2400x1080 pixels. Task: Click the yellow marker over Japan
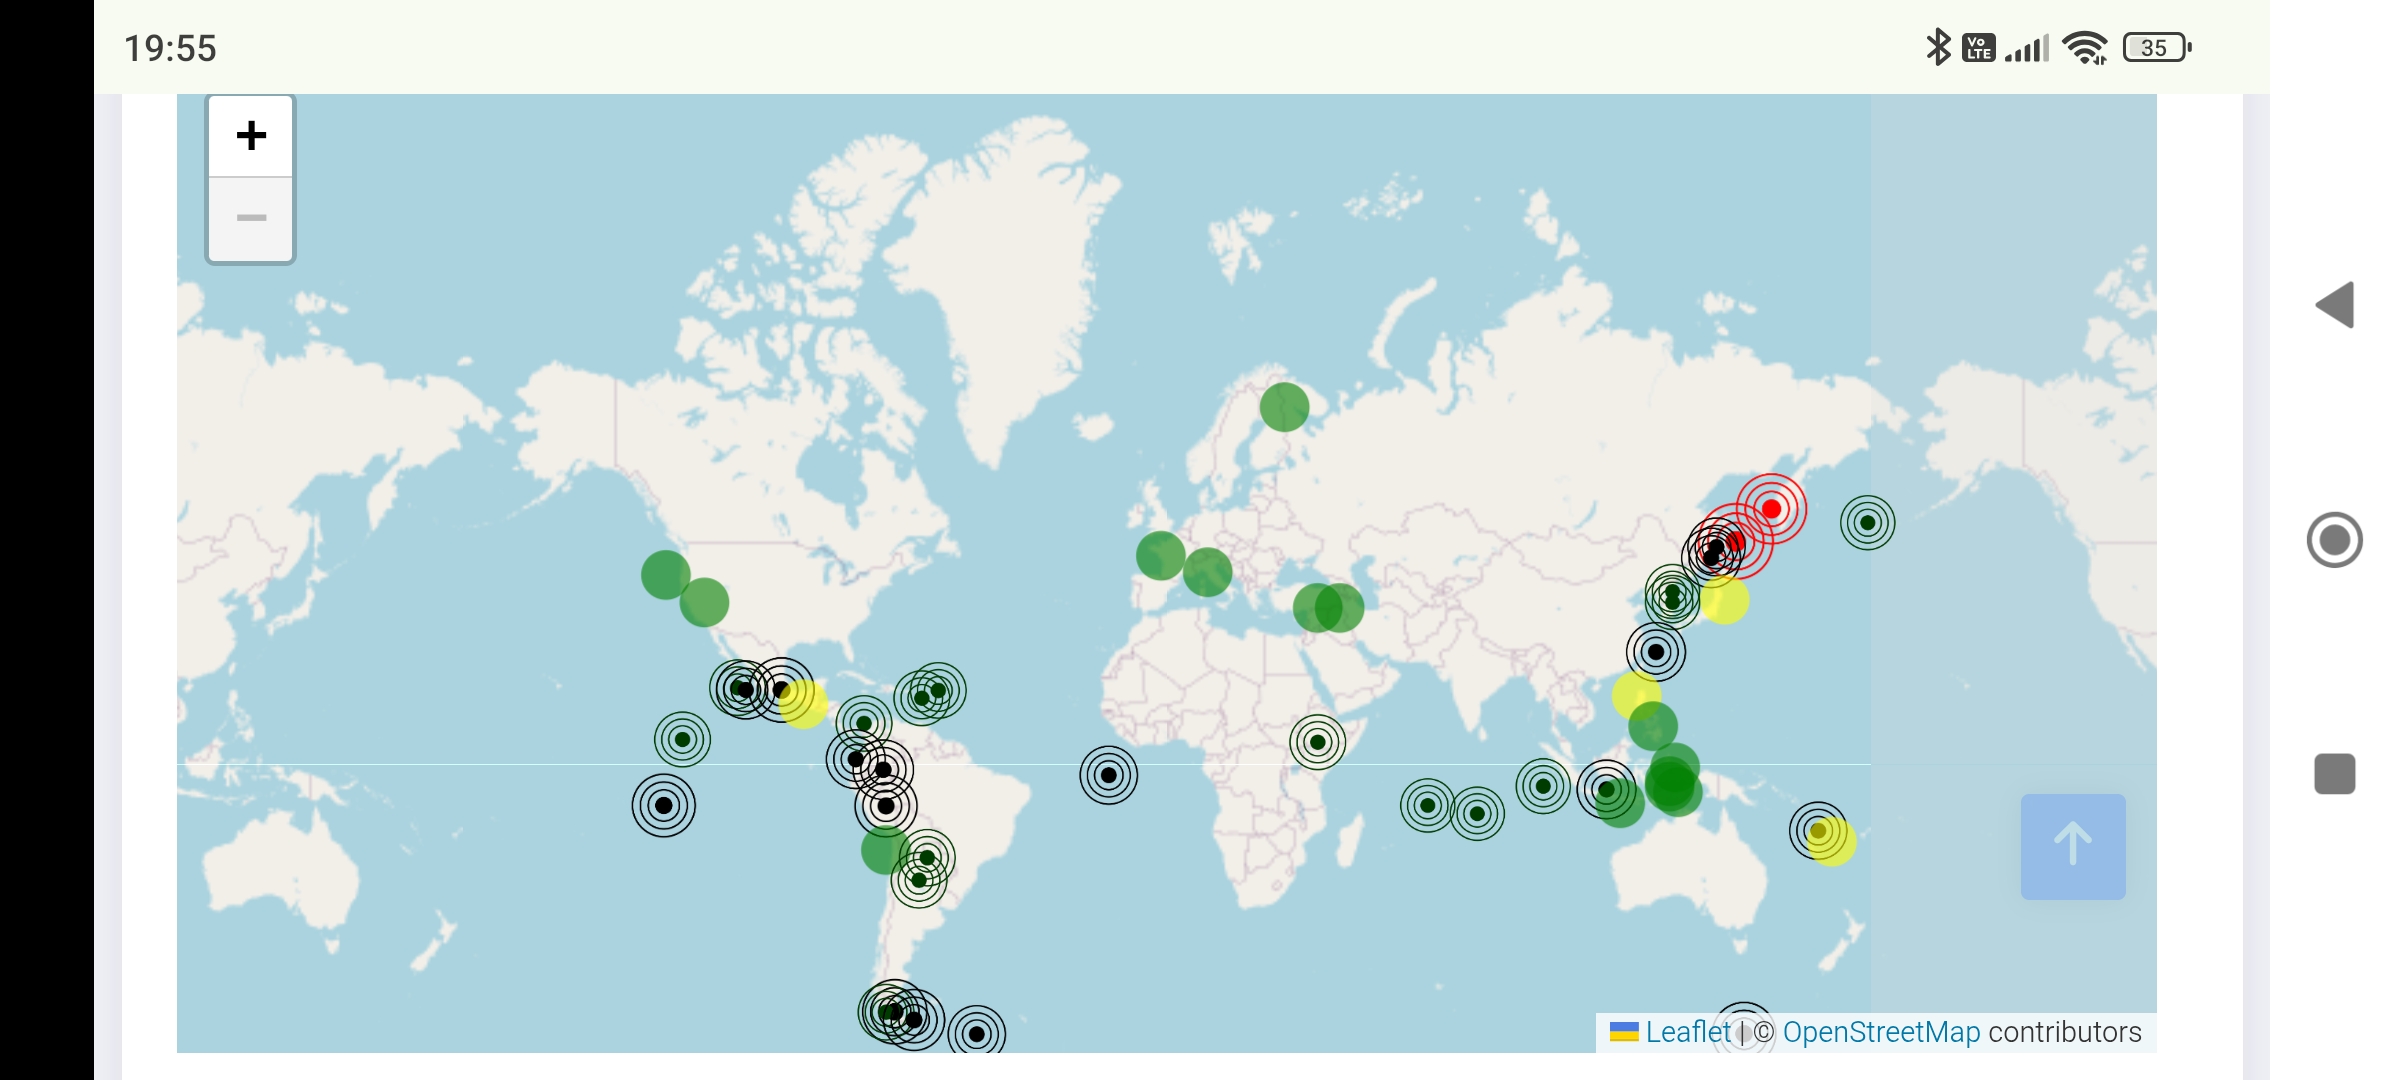[1726, 600]
